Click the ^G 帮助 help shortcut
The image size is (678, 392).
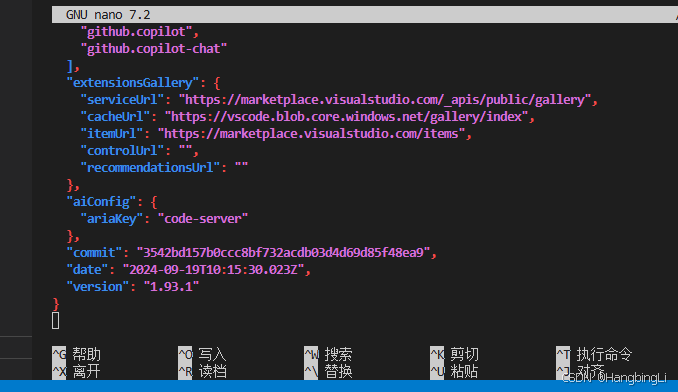click(77, 354)
